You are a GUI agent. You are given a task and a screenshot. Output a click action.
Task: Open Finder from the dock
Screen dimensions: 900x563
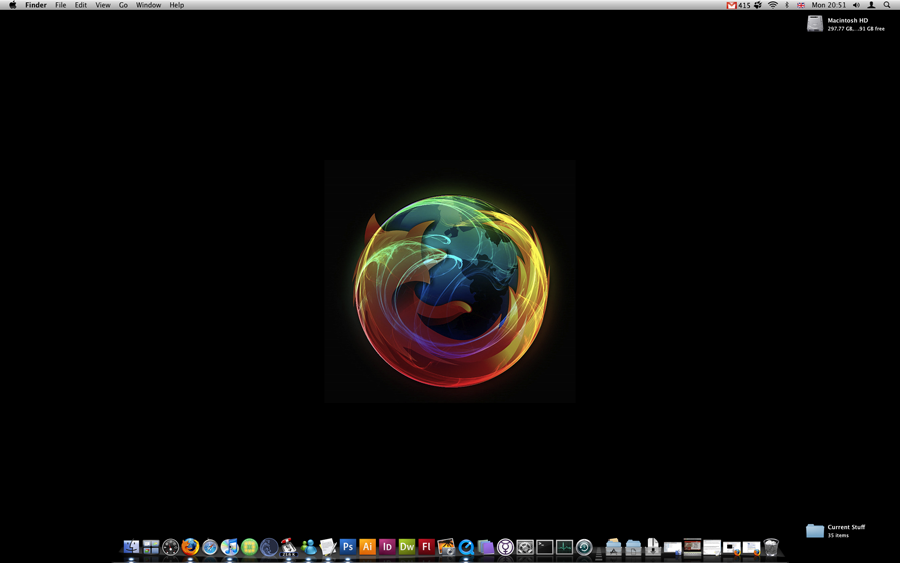(131, 547)
